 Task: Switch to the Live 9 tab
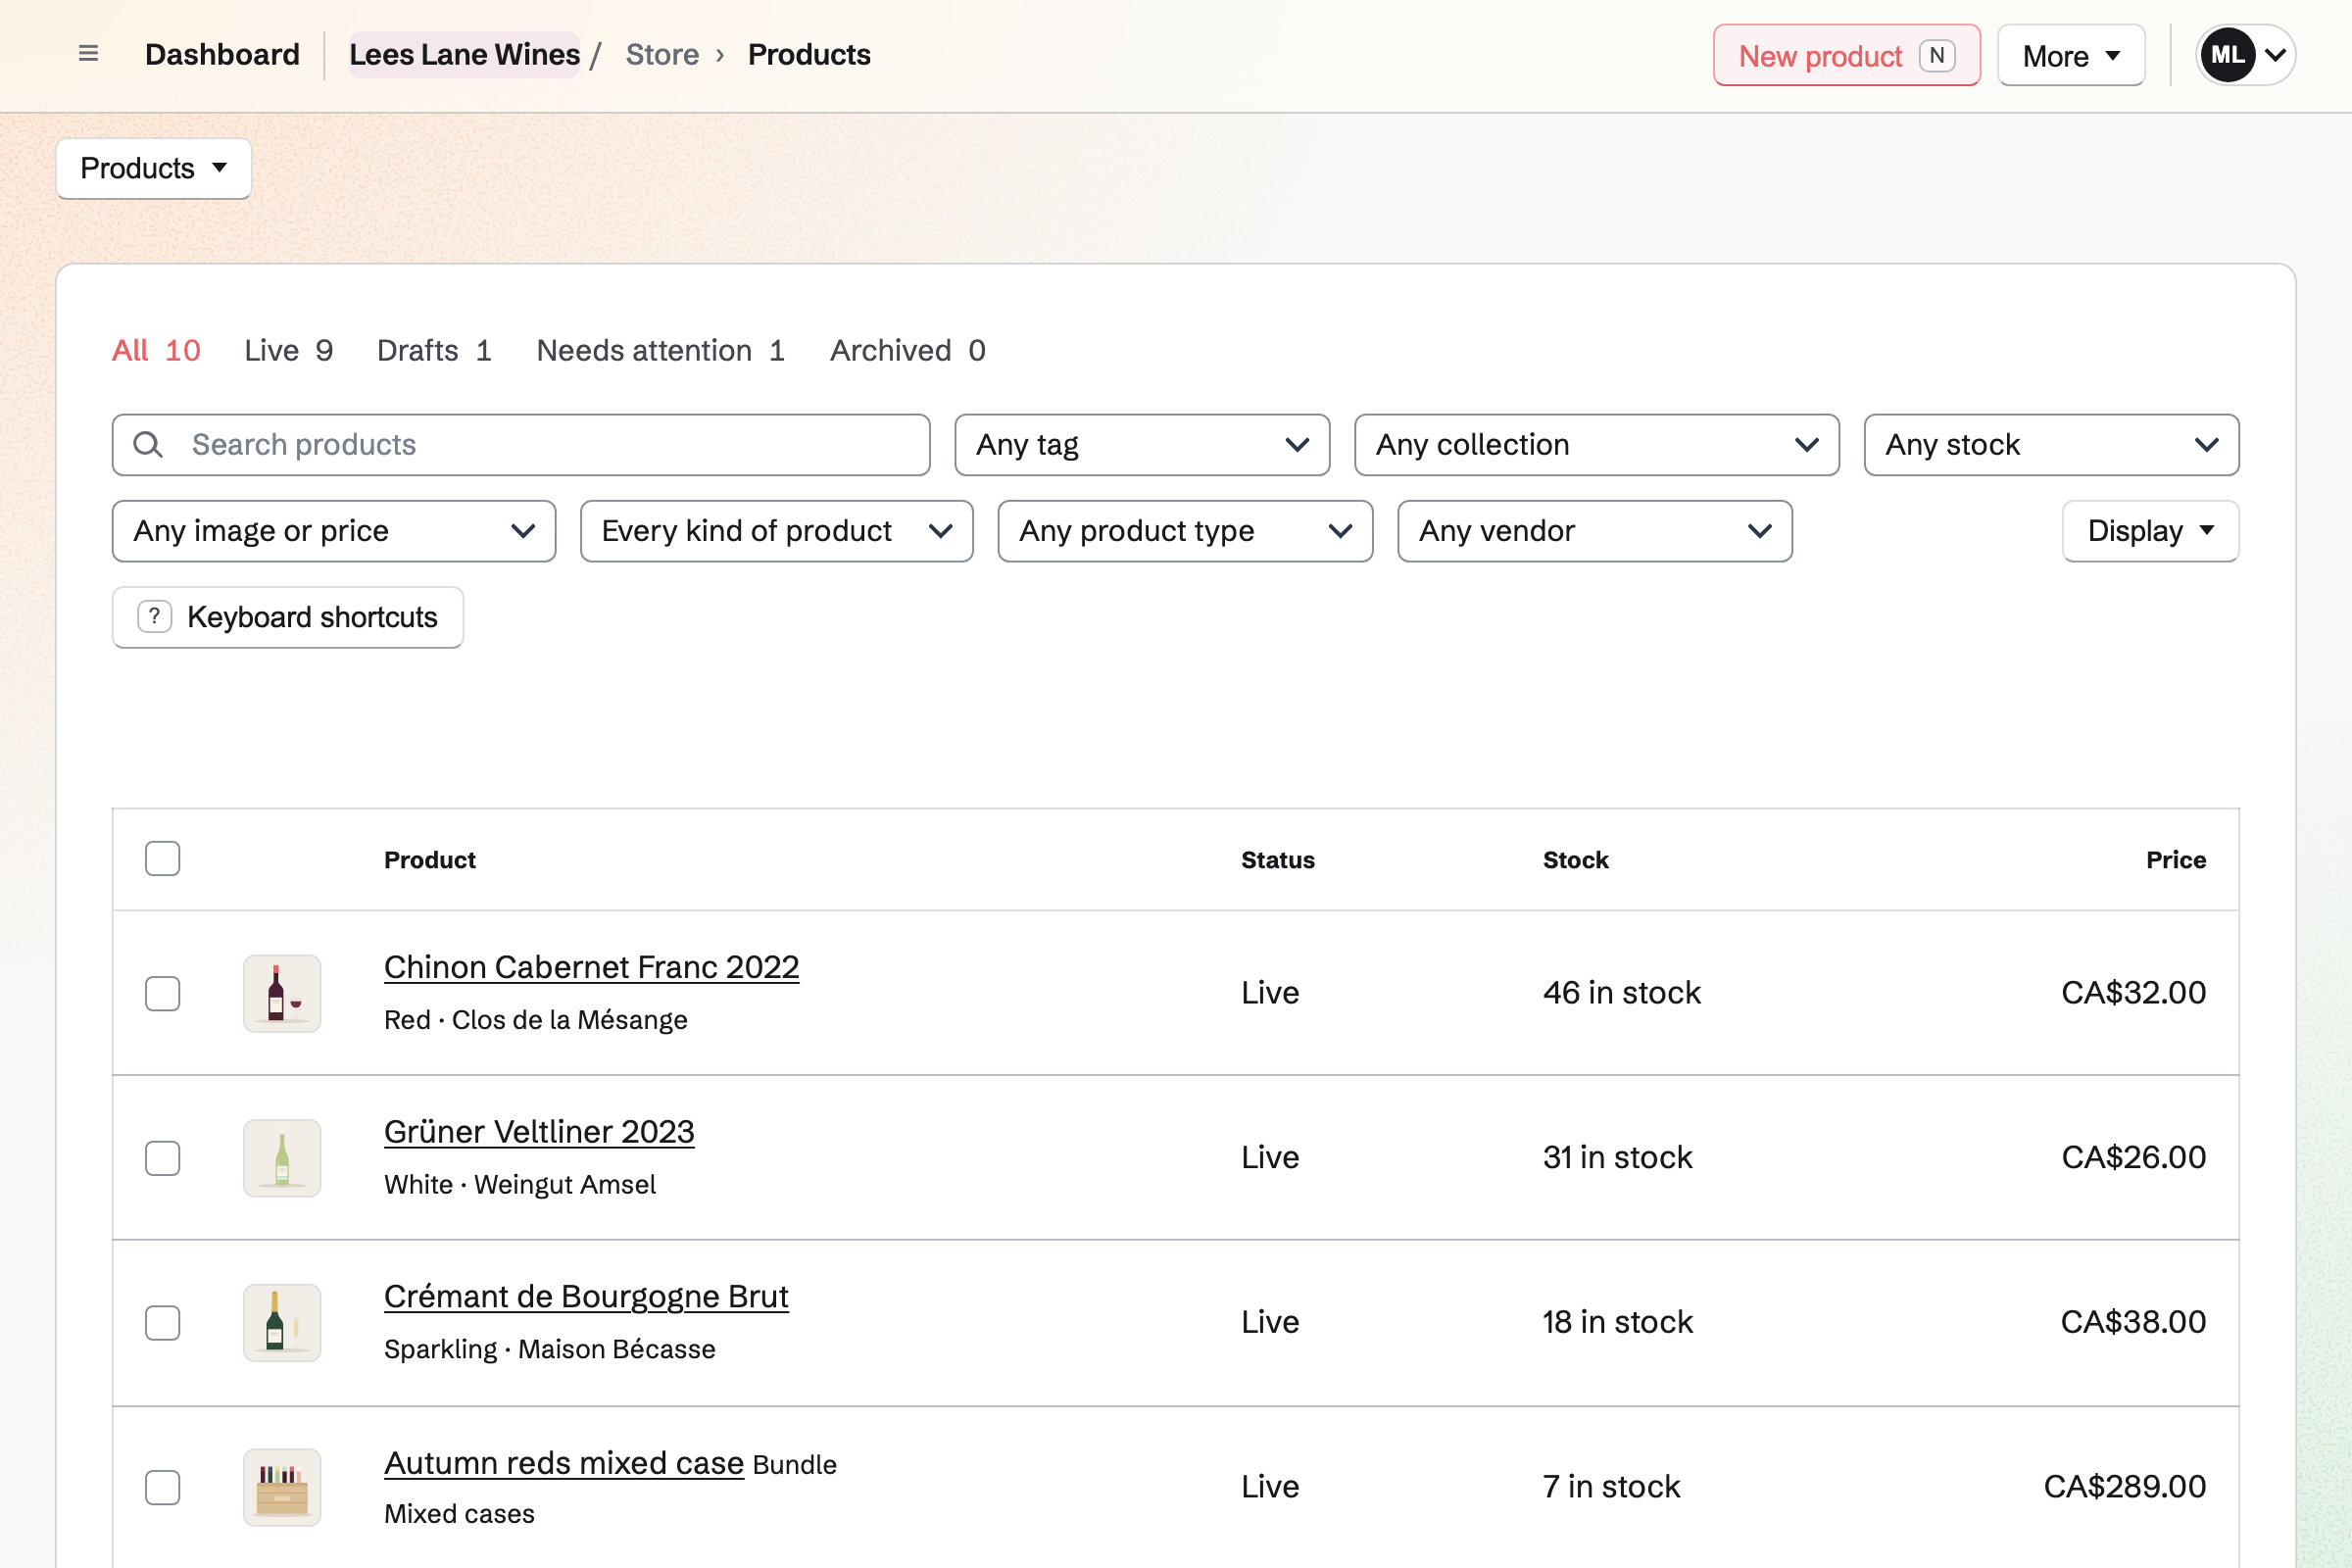pyautogui.click(x=288, y=350)
